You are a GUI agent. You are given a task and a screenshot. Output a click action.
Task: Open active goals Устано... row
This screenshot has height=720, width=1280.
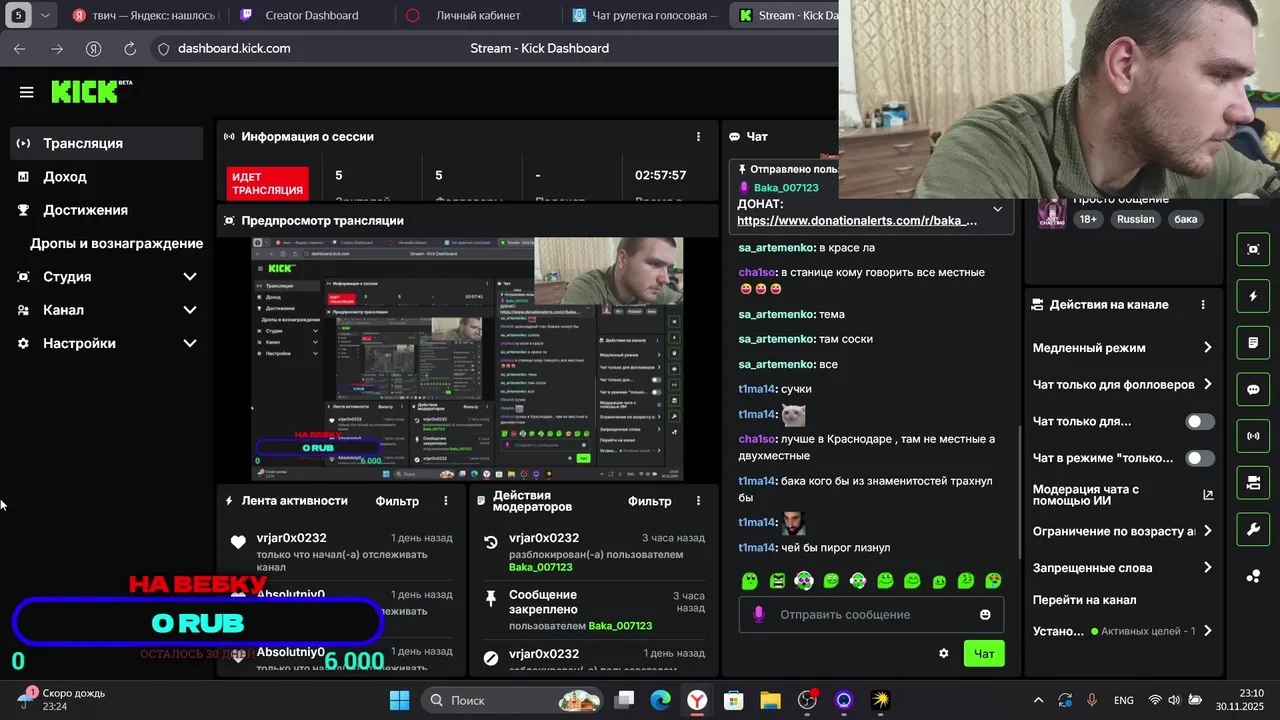pos(1123,631)
